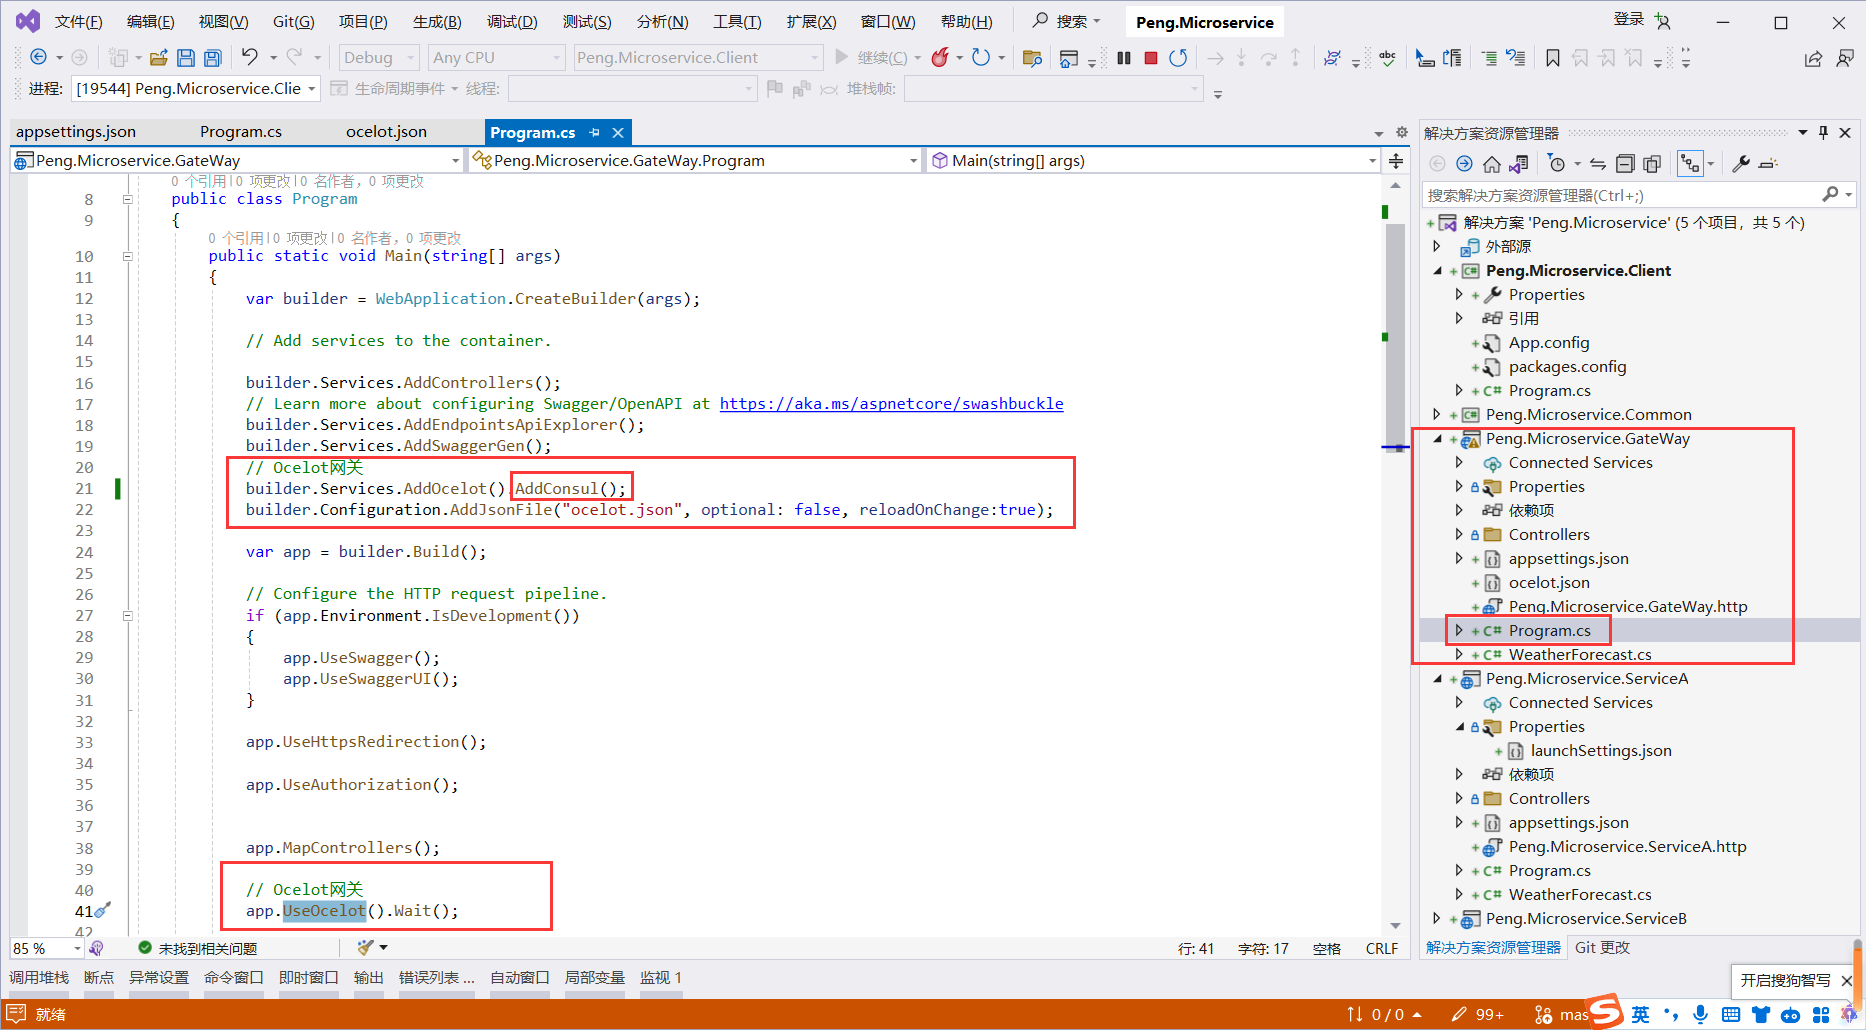Click the find in files icon
Image resolution: width=1866 pixels, height=1030 pixels.
[x=1032, y=58]
